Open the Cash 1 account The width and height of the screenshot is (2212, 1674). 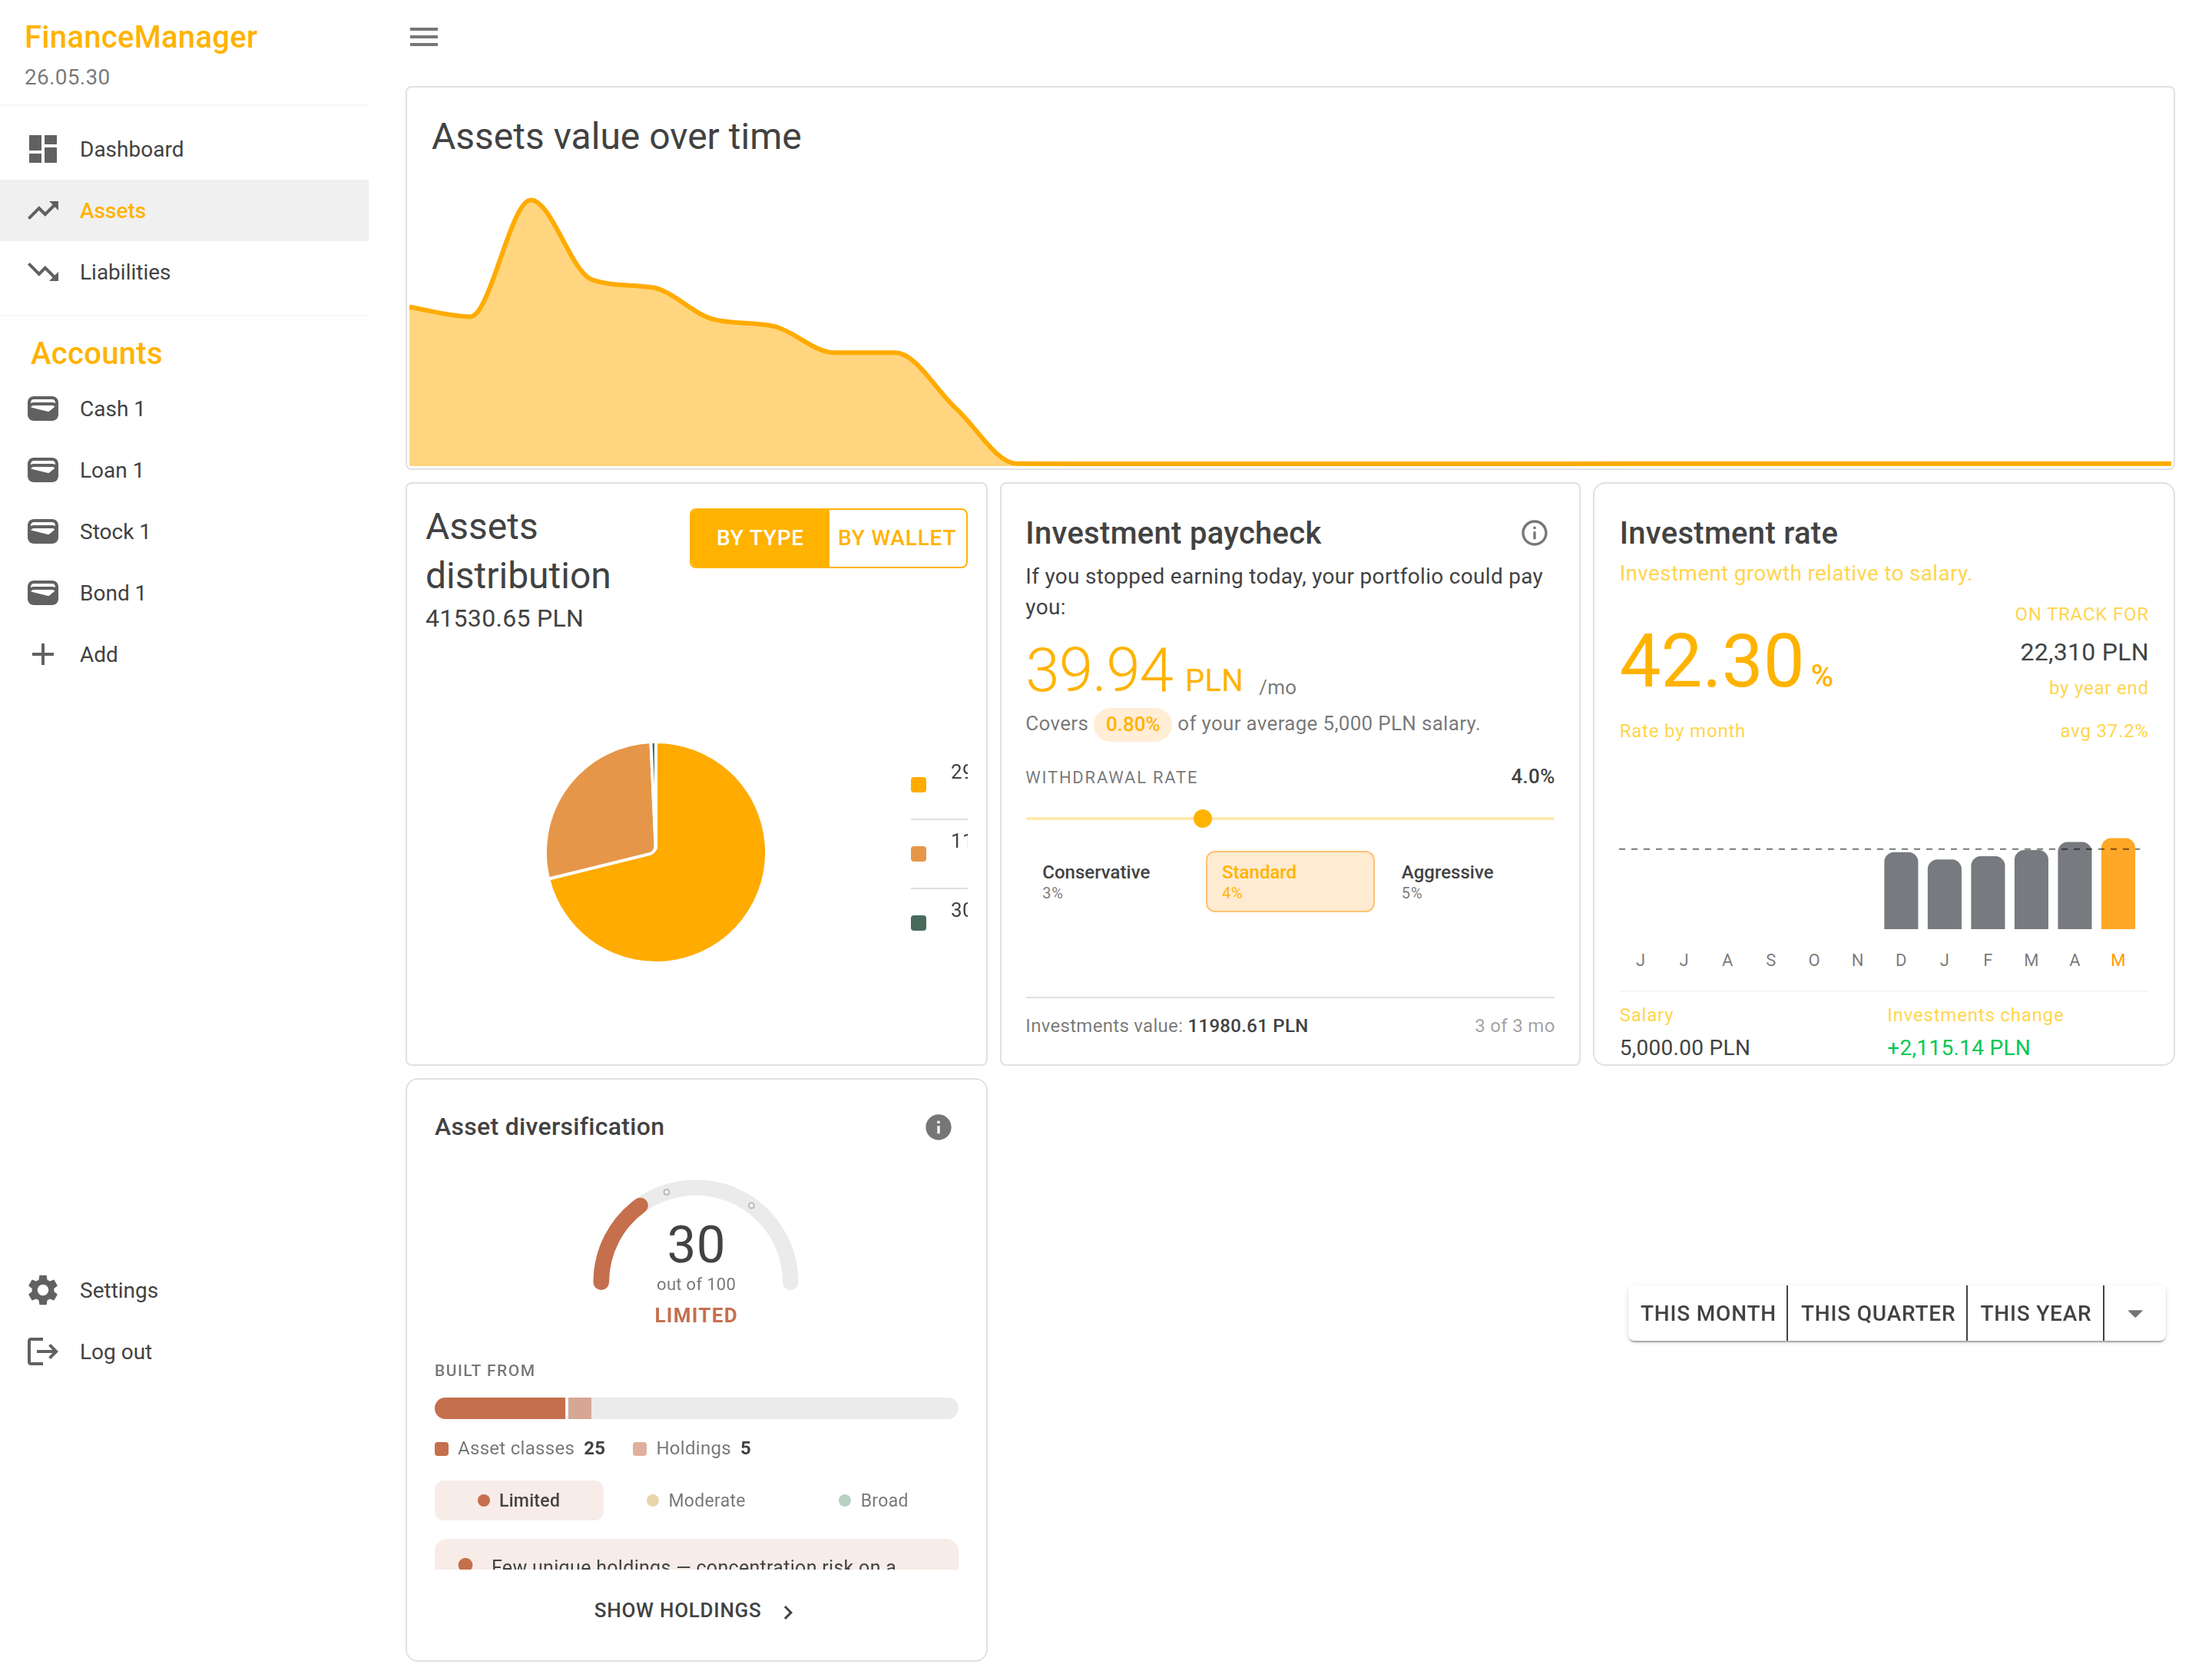pyautogui.click(x=185, y=408)
